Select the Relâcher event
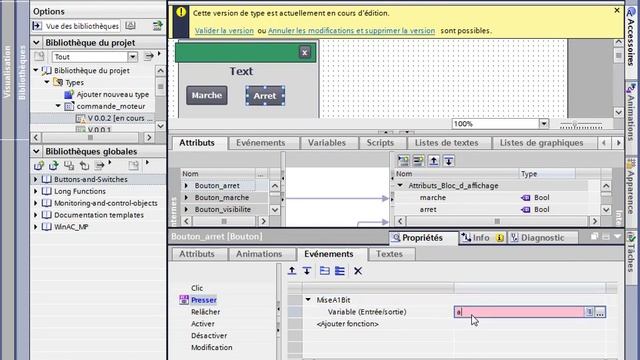640x360 pixels. click(x=205, y=312)
